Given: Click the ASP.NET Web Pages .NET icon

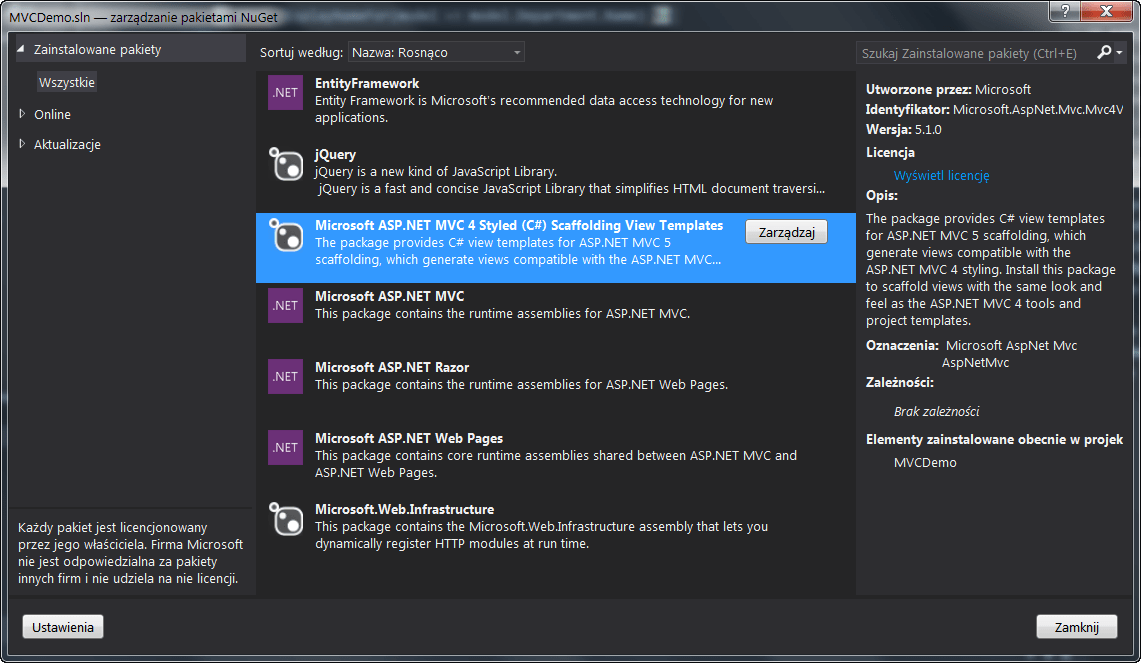Looking at the screenshot, I should [285, 448].
